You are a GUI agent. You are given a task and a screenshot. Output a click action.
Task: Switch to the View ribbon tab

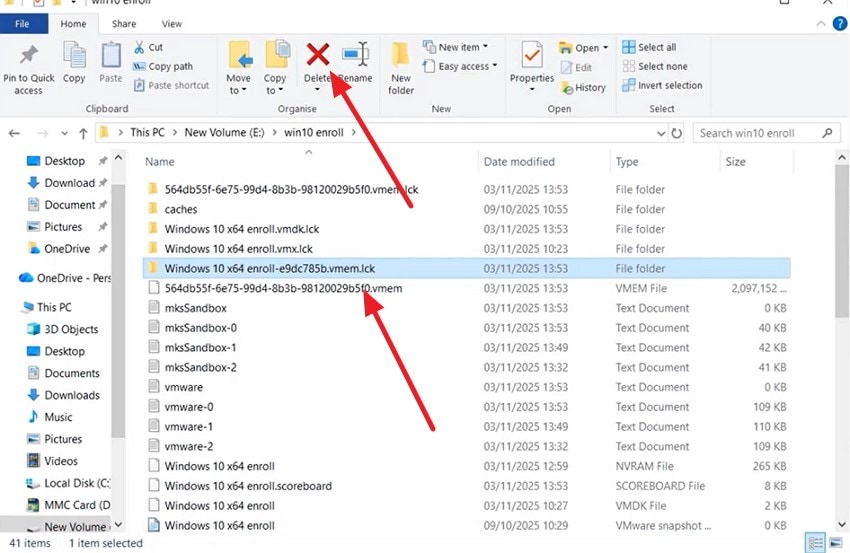click(x=171, y=24)
